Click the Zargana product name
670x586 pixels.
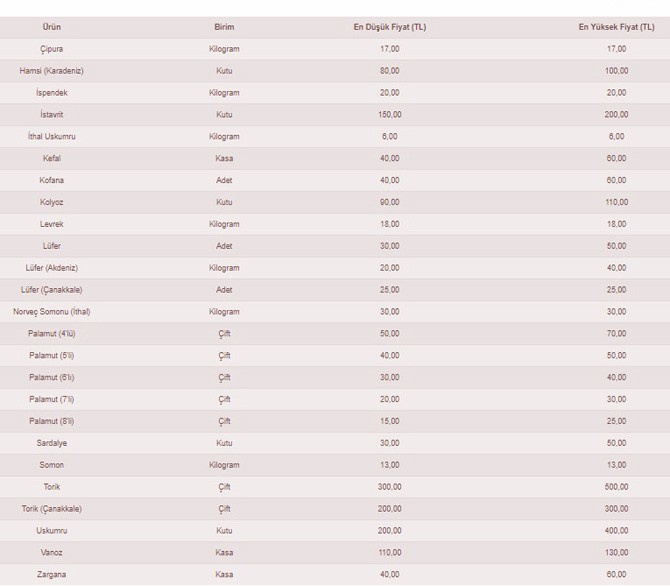pyautogui.click(x=52, y=575)
